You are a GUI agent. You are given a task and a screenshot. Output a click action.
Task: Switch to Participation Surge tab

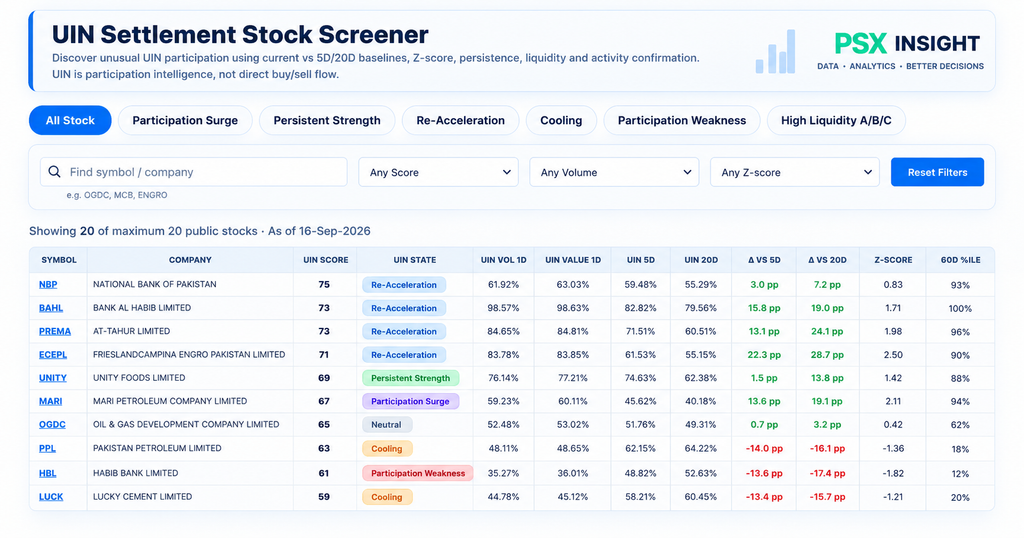coord(185,120)
